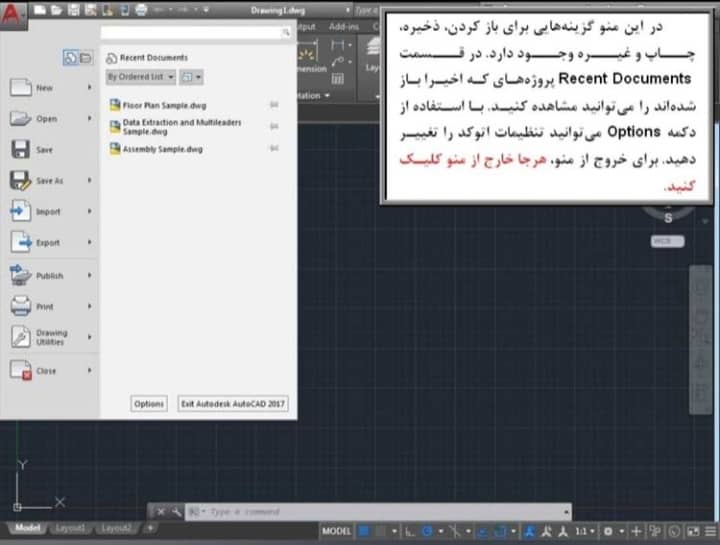Toggle the drawing grid display in status bar
The width and height of the screenshot is (720, 545).
(x=365, y=530)
